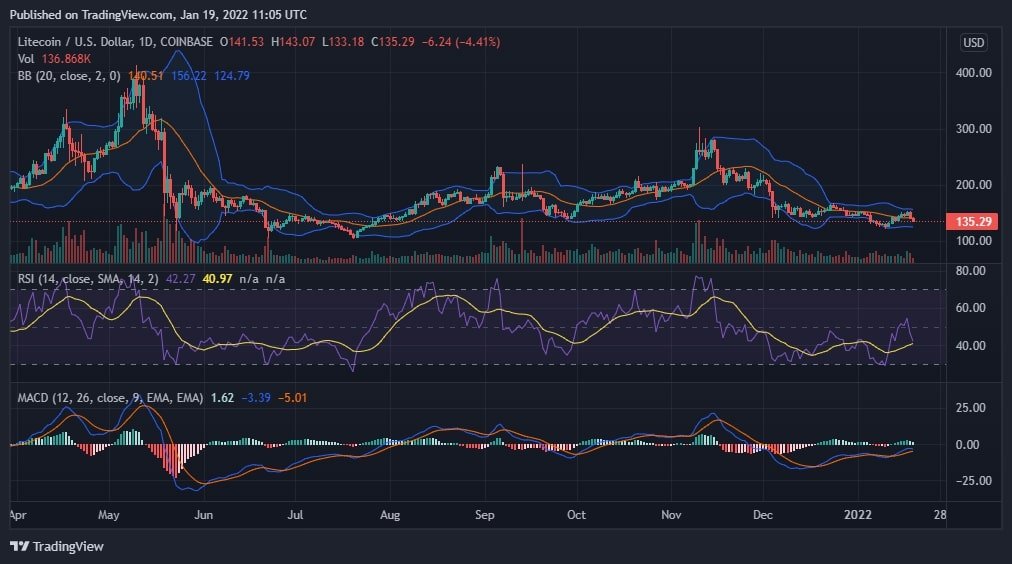
Task: Click the RSI 80.00 axis label
Action: coord(970,271)
